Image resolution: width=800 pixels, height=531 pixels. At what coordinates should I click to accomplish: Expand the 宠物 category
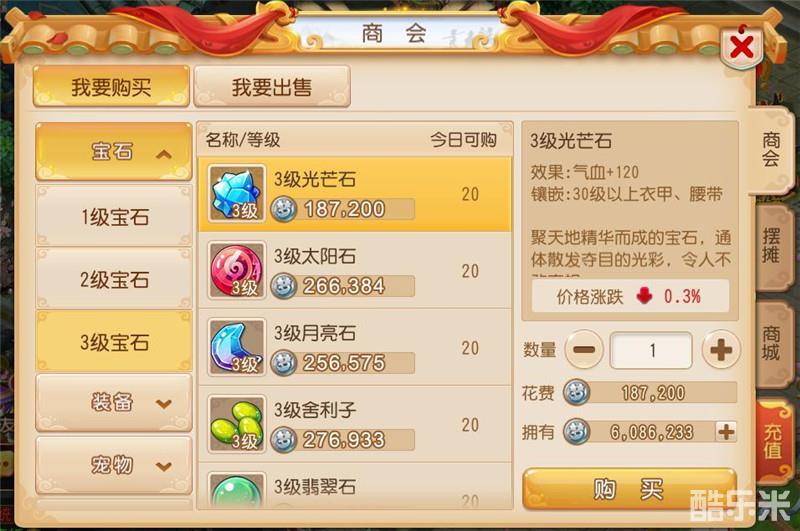[x=114, y=465]
